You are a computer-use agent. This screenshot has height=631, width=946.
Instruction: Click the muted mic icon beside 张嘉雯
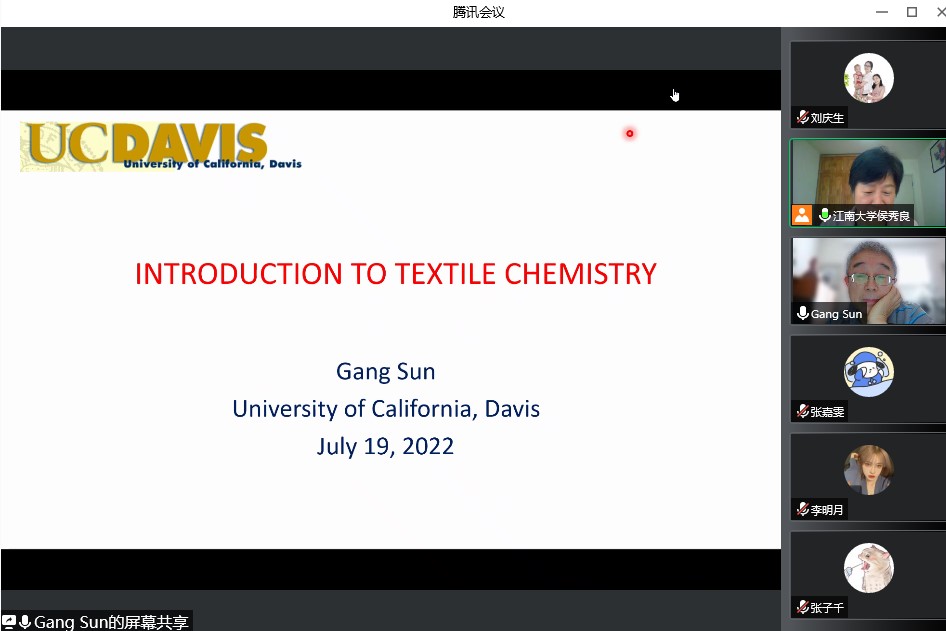coord(802,411)
